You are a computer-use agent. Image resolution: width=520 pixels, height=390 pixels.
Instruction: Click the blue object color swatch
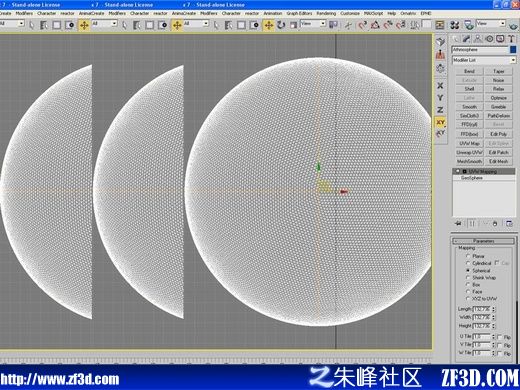click(513, 50)
